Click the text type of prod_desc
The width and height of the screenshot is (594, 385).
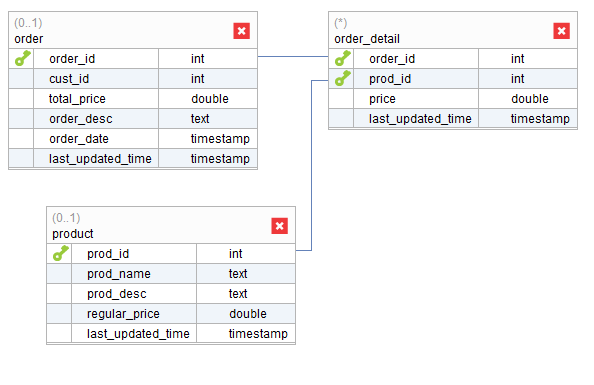click(238, 294)
